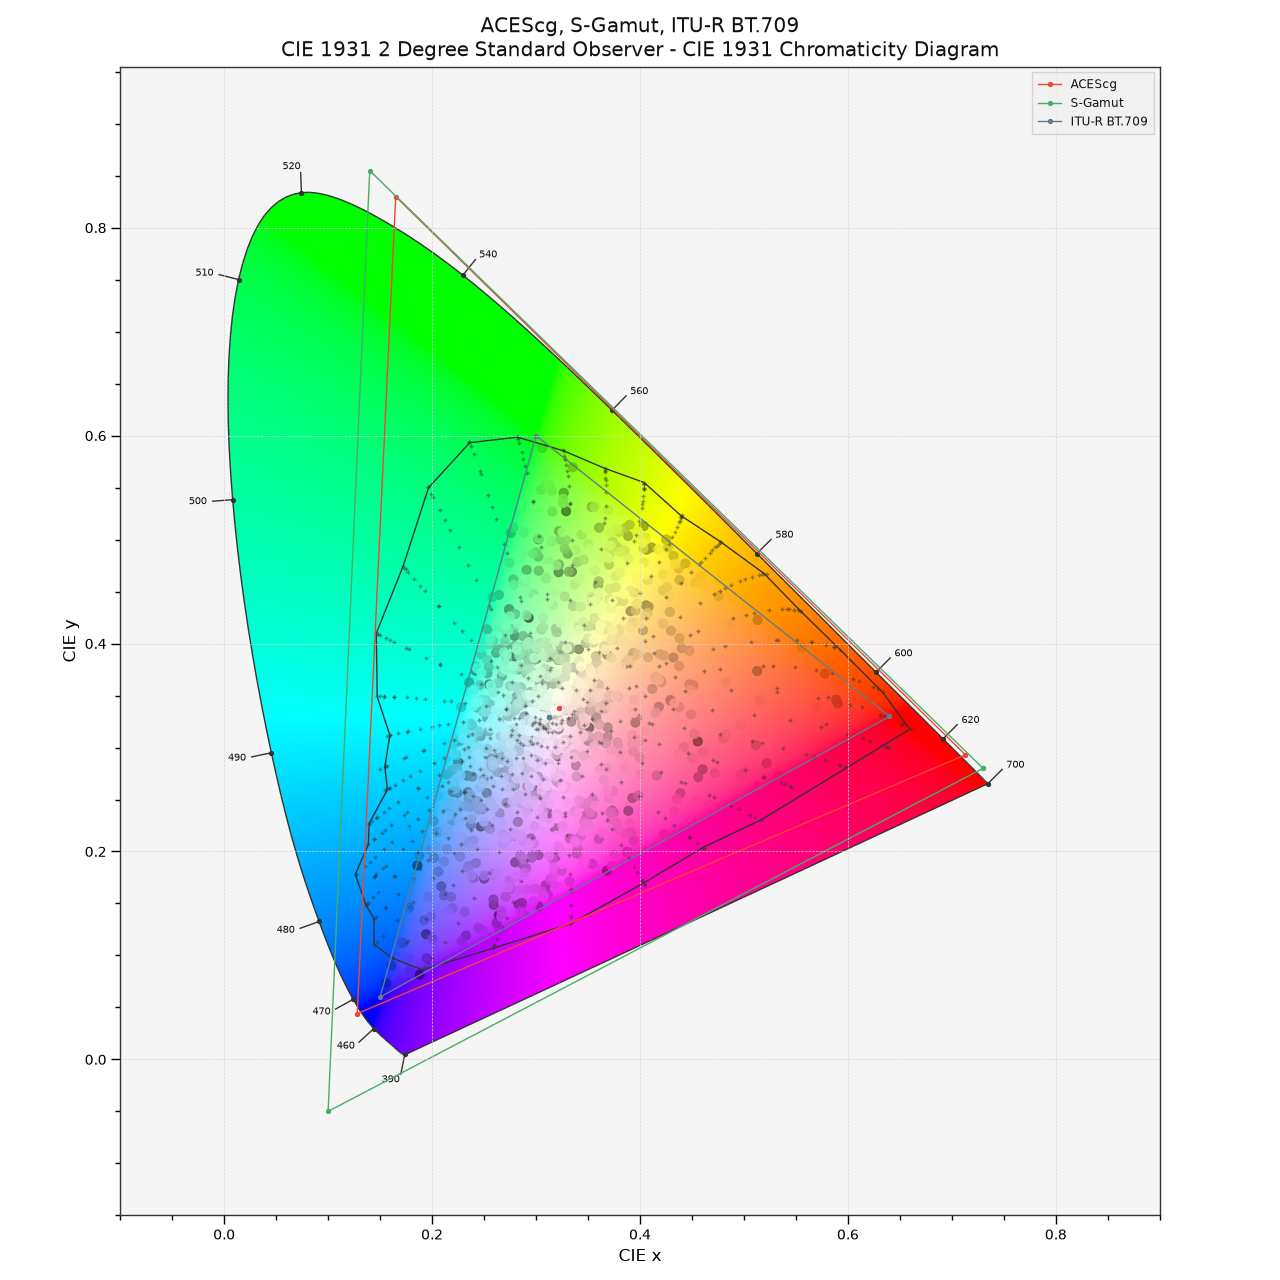This screenshot has height=1280, width=1280.
Task: Click the 540 wavelength label
Action: click(488, 254)
